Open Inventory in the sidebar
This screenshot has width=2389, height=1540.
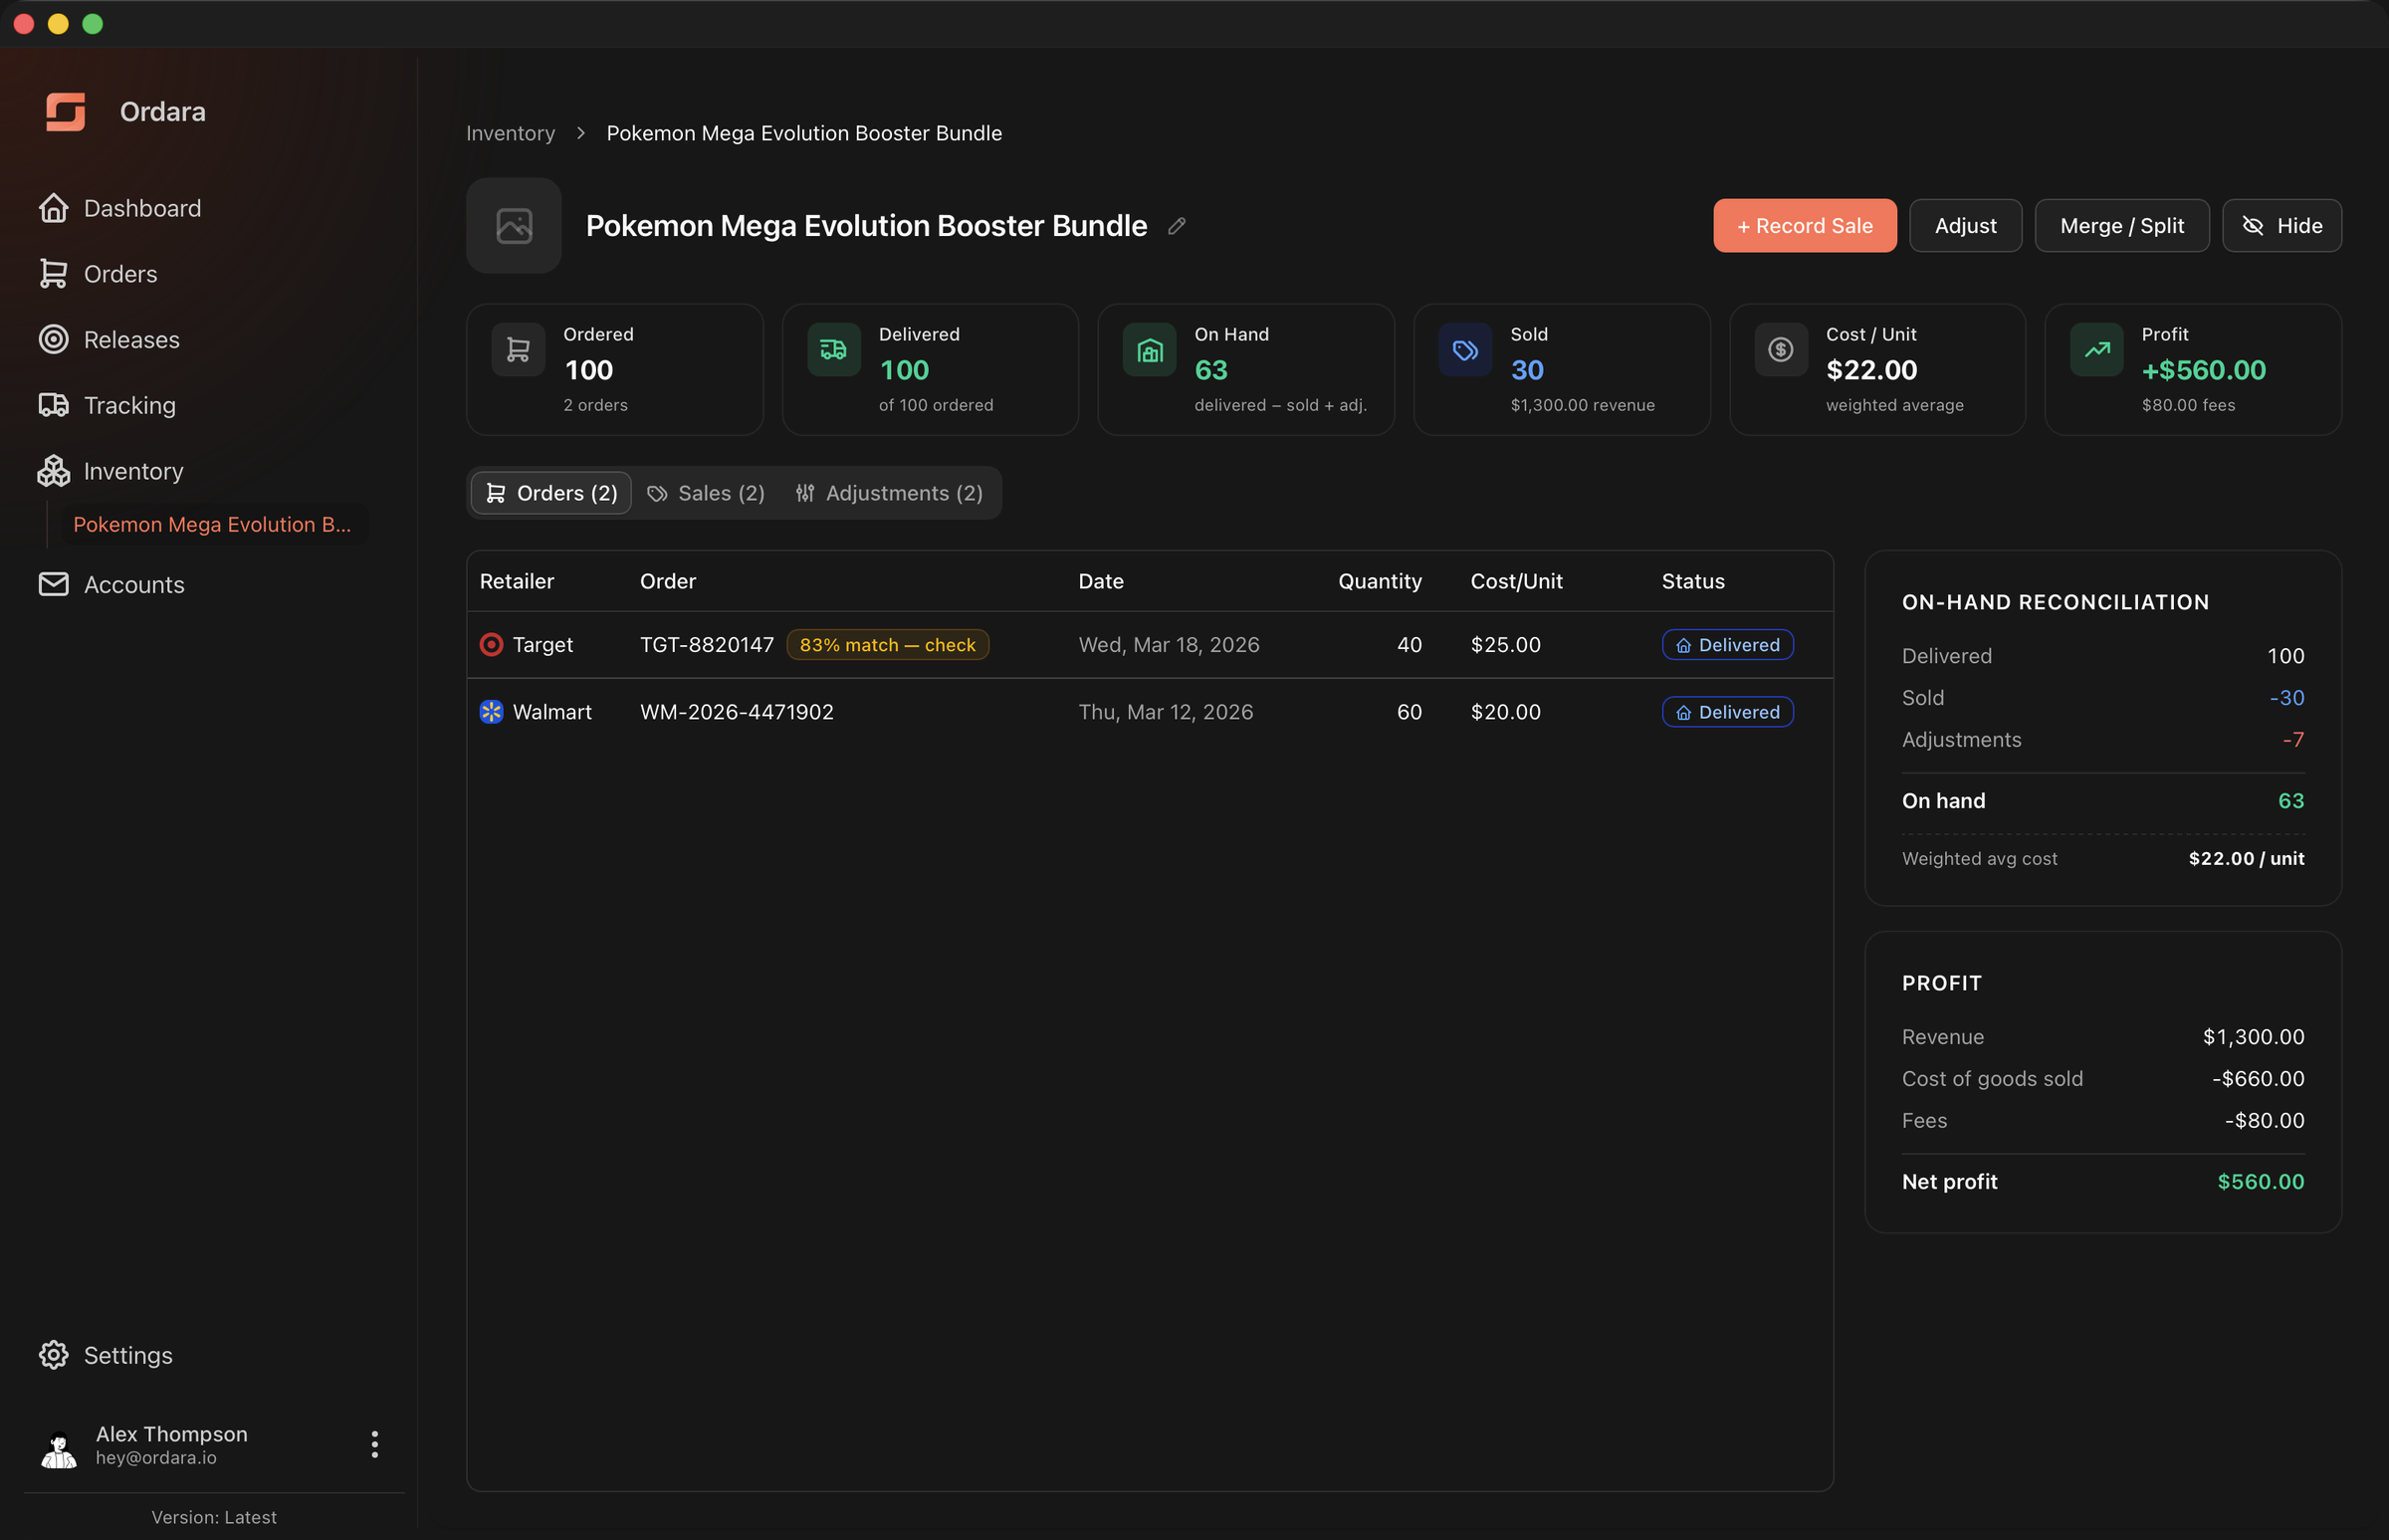pos(111,471)
